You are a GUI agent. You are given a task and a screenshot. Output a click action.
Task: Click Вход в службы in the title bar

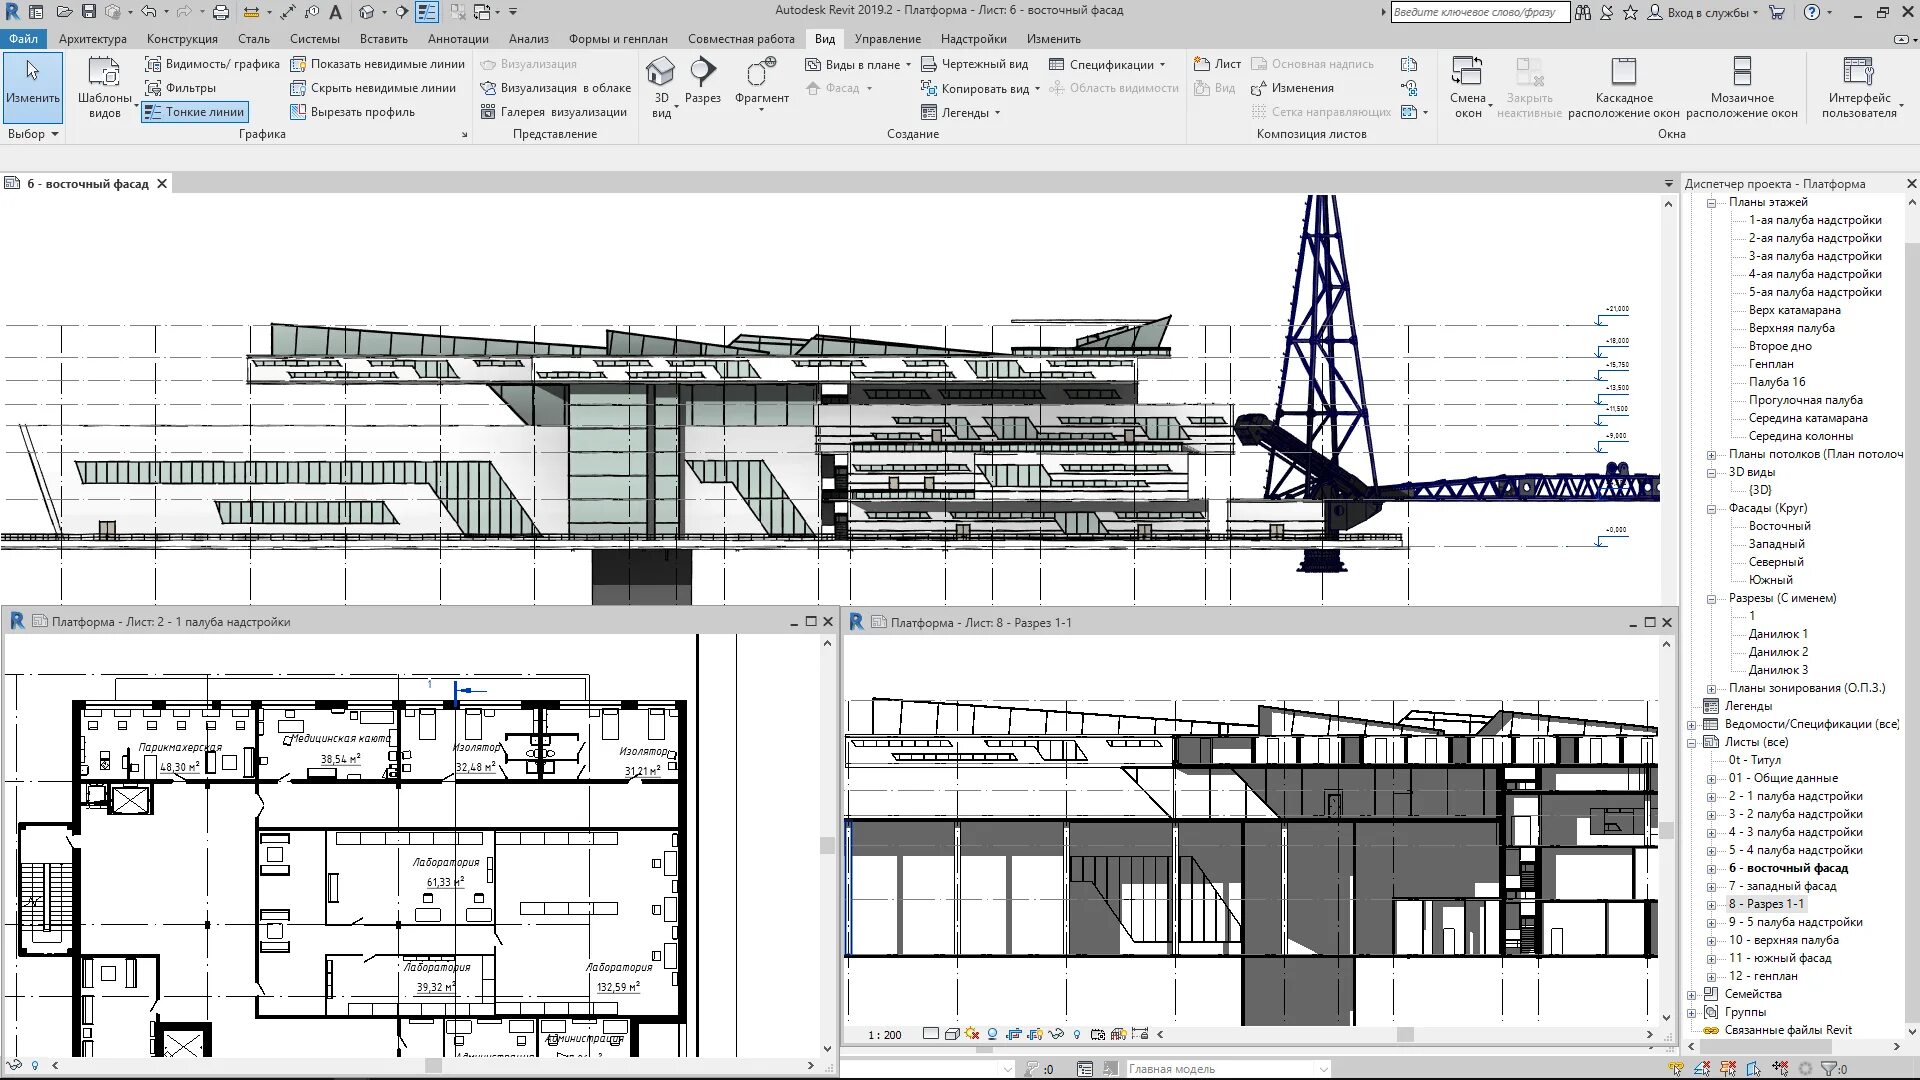(x=1706, y=12)
